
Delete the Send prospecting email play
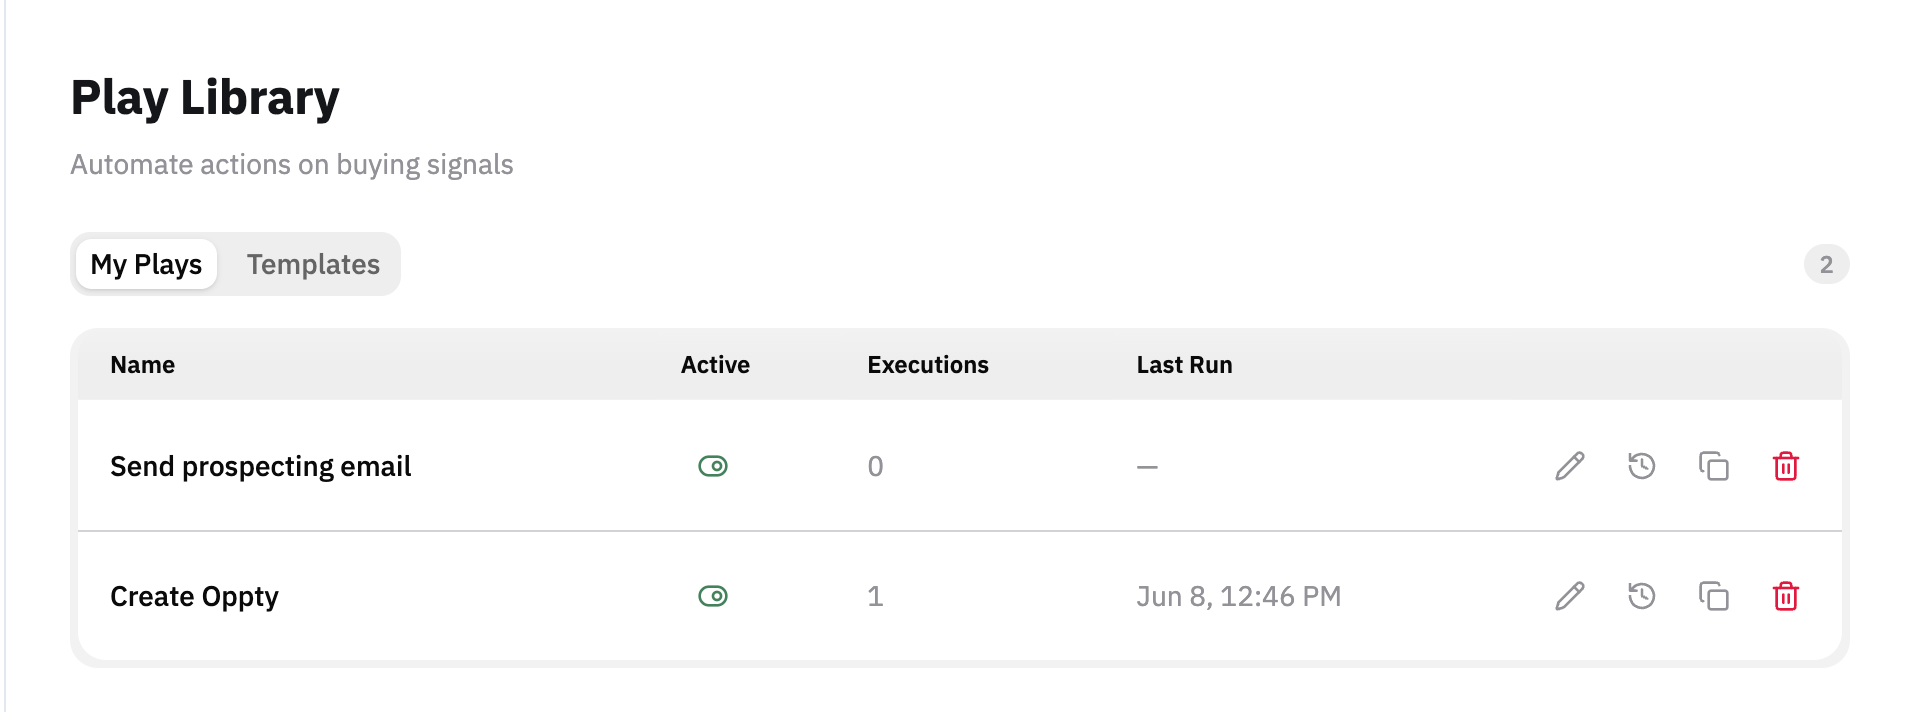click(x=1786, y=466)
